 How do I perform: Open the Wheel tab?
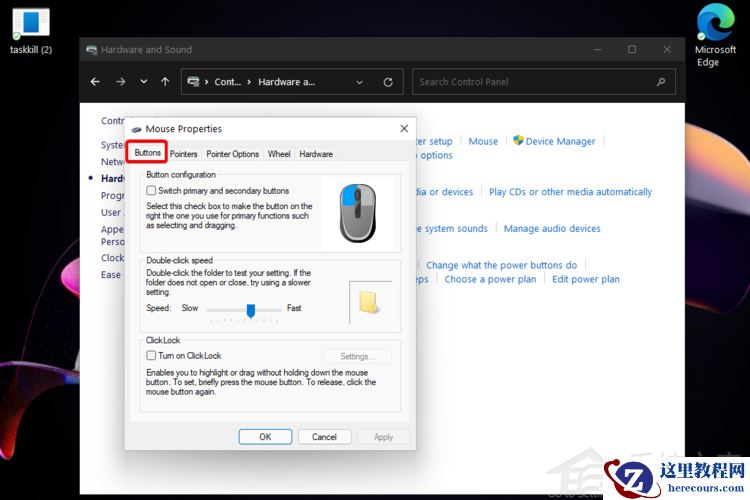[x=279, y=154]
